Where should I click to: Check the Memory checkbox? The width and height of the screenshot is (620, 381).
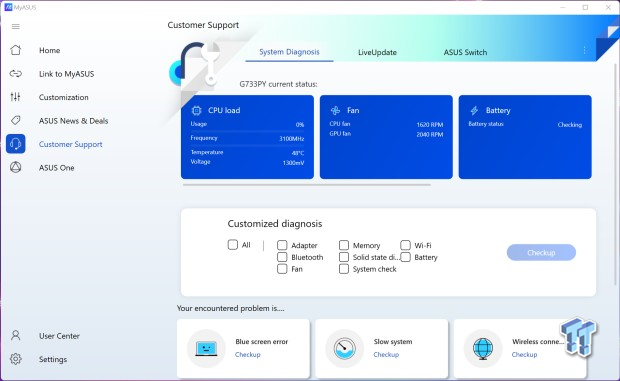click(x=344, y=245)
